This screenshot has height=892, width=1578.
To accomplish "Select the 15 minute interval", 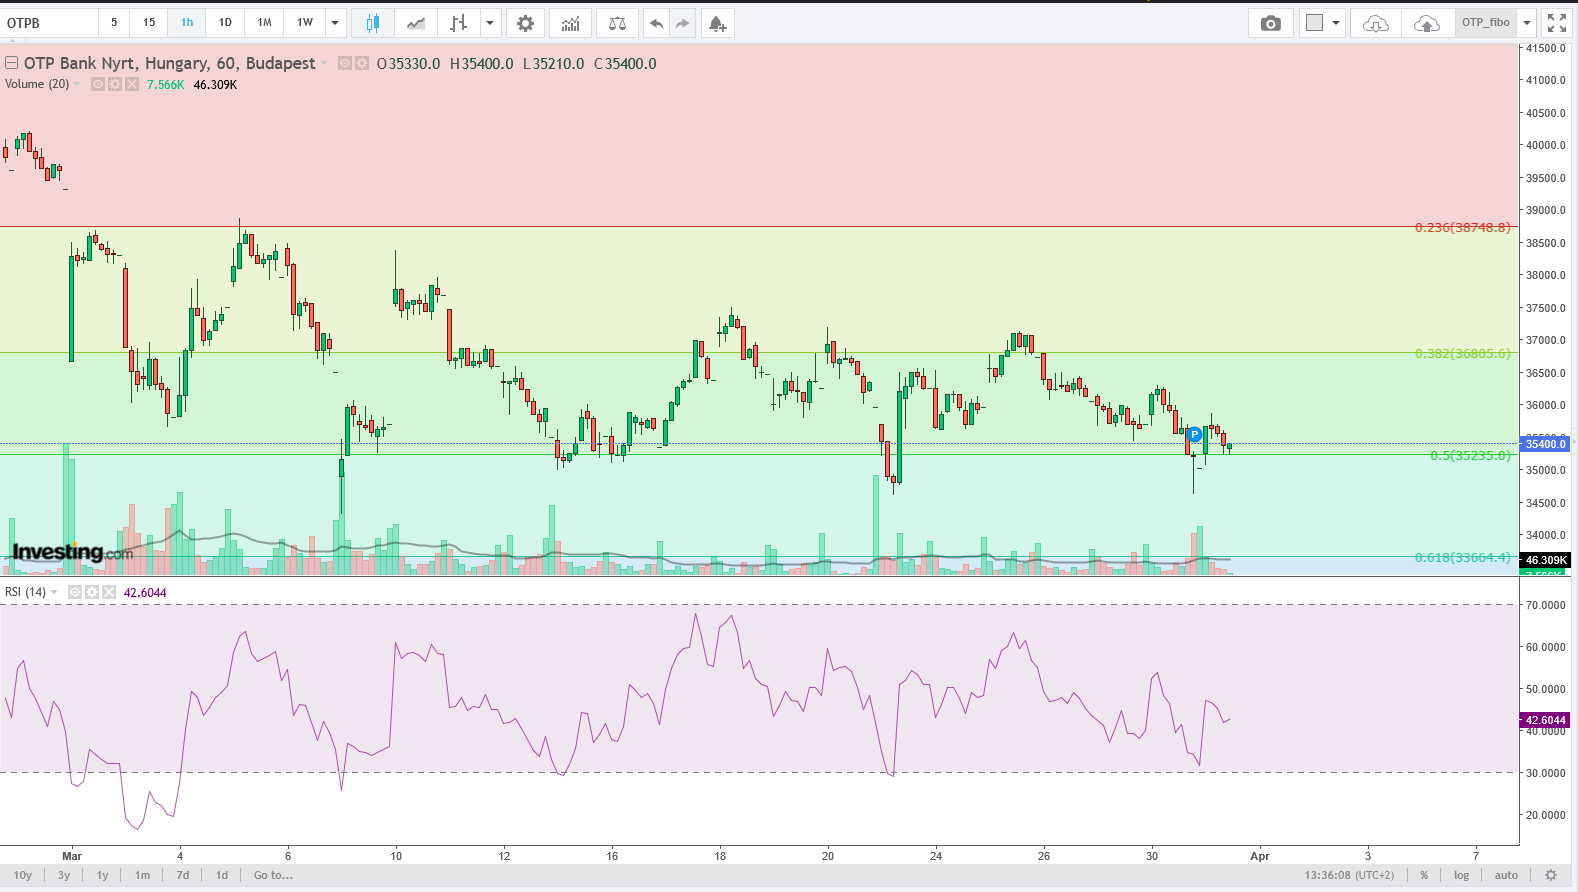I will [x=149, y=23].
